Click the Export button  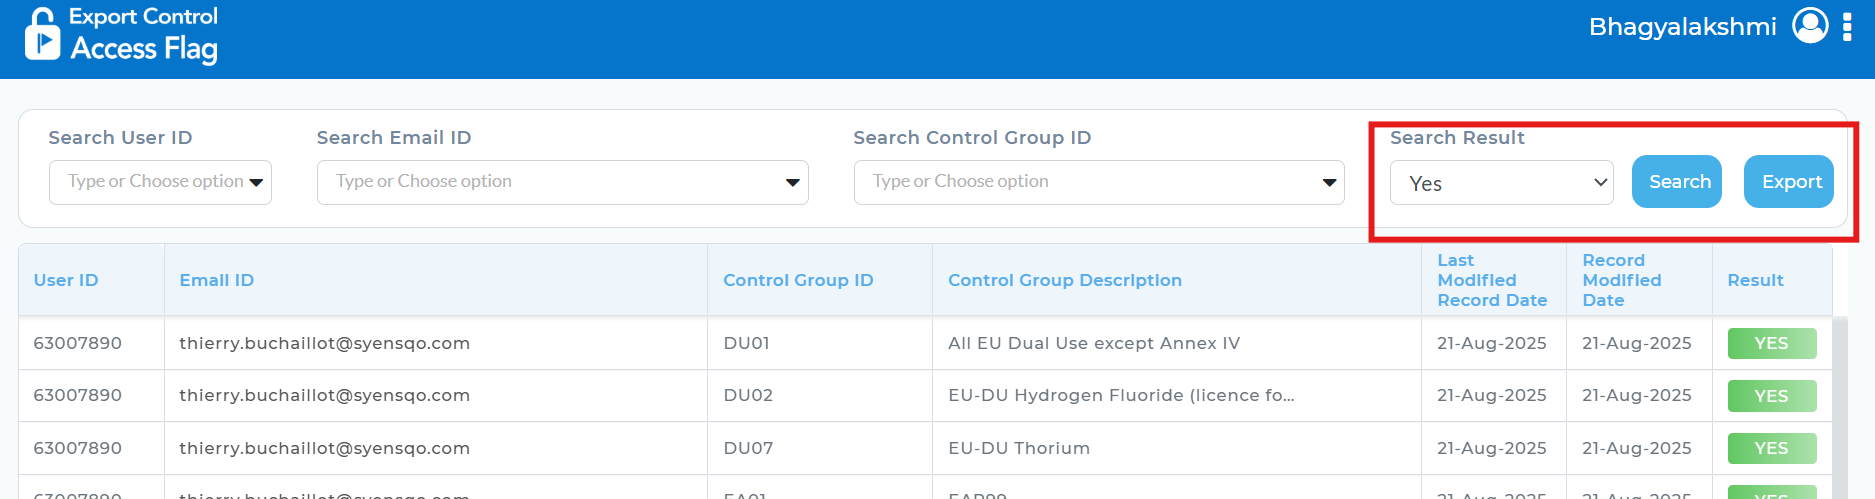click(1788, 182)
